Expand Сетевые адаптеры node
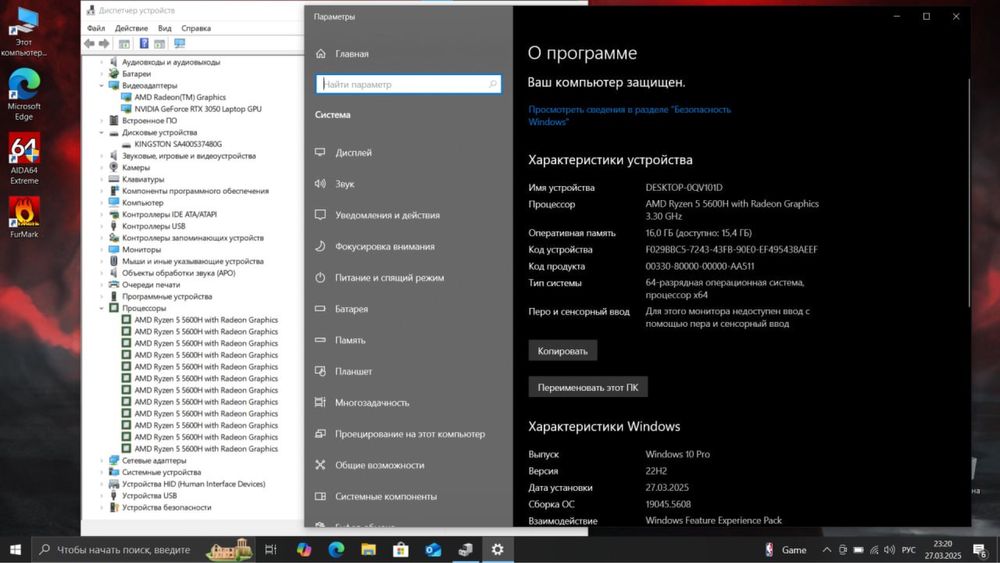This screenshot has width=1000, height=563. [101, 460]
